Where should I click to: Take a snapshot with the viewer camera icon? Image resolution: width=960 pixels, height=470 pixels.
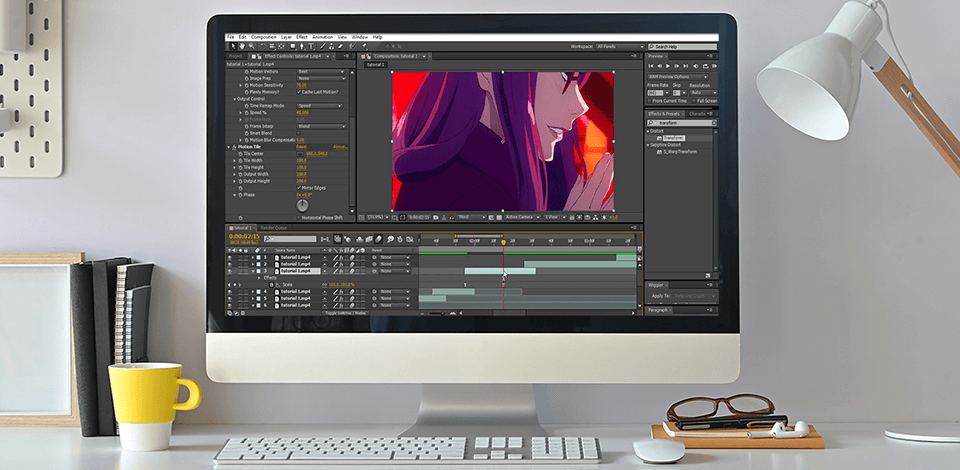[436, 217]
